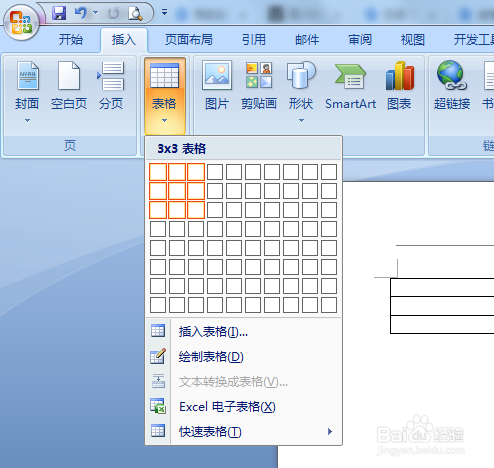
Task: Expand the 快速表格 submenu arrow
Action: point(330,431)
